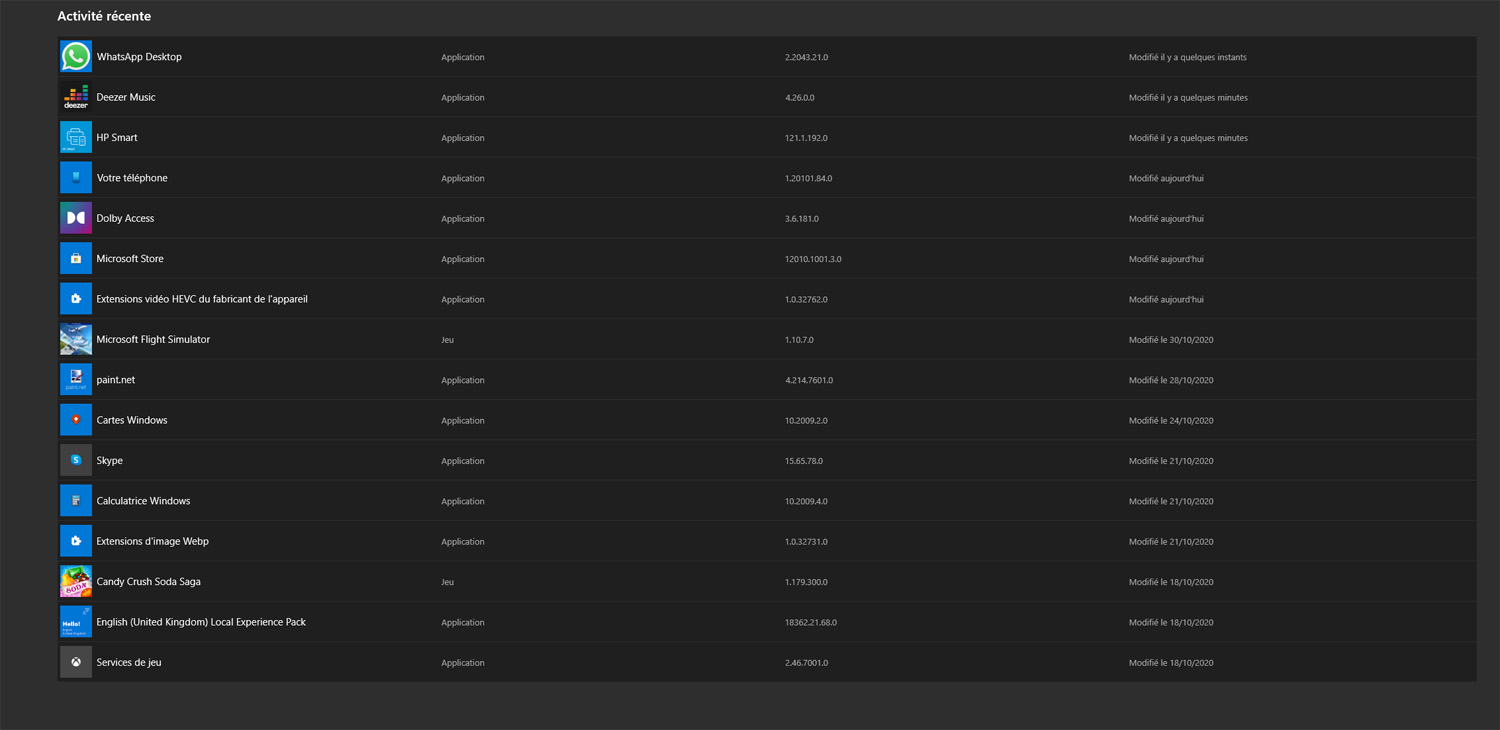
Task: Select Services de jeu name text
Action: pos(129,662)
